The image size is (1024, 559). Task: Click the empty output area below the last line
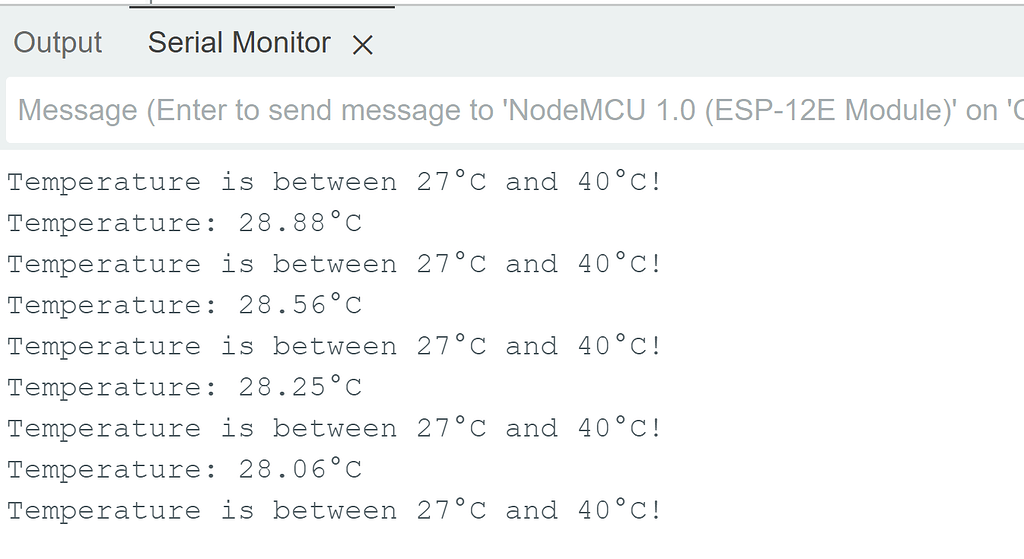(512, 543)
